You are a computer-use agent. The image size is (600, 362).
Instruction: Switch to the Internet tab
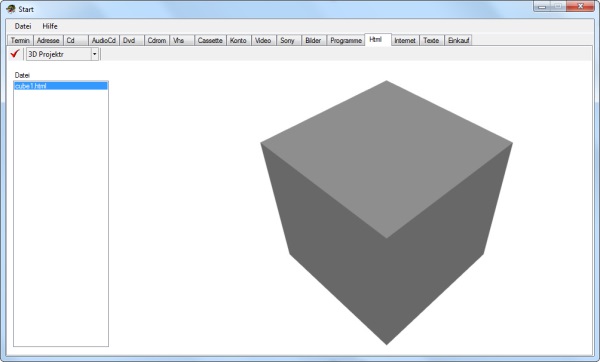click(x=405, y=40)
